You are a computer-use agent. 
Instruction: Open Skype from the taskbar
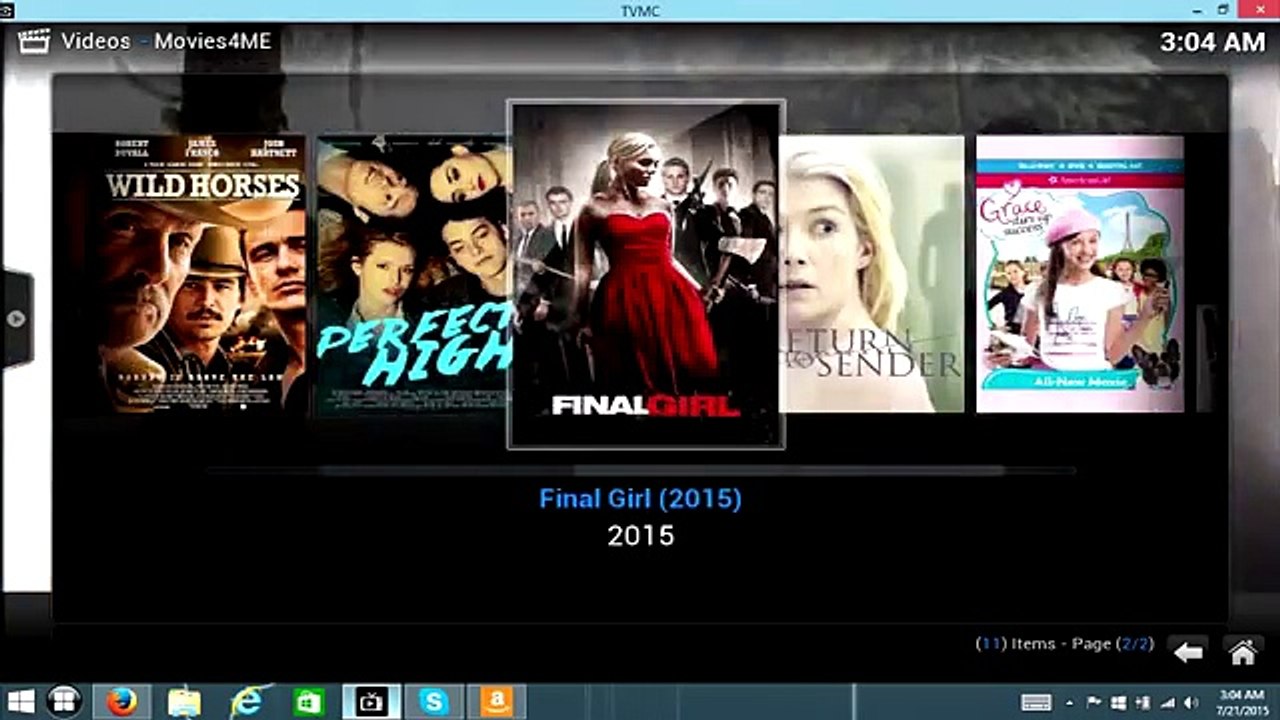(434, 702)
